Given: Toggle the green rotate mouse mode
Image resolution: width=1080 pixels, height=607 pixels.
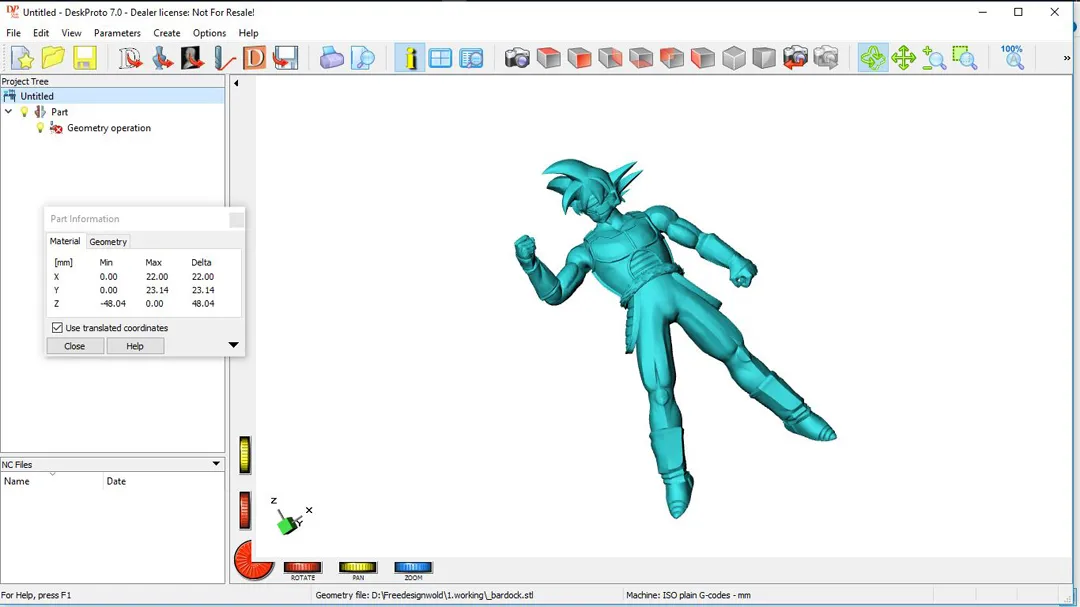Looking at the screenshot, I should pyautogui.click(x=873, y=58).
